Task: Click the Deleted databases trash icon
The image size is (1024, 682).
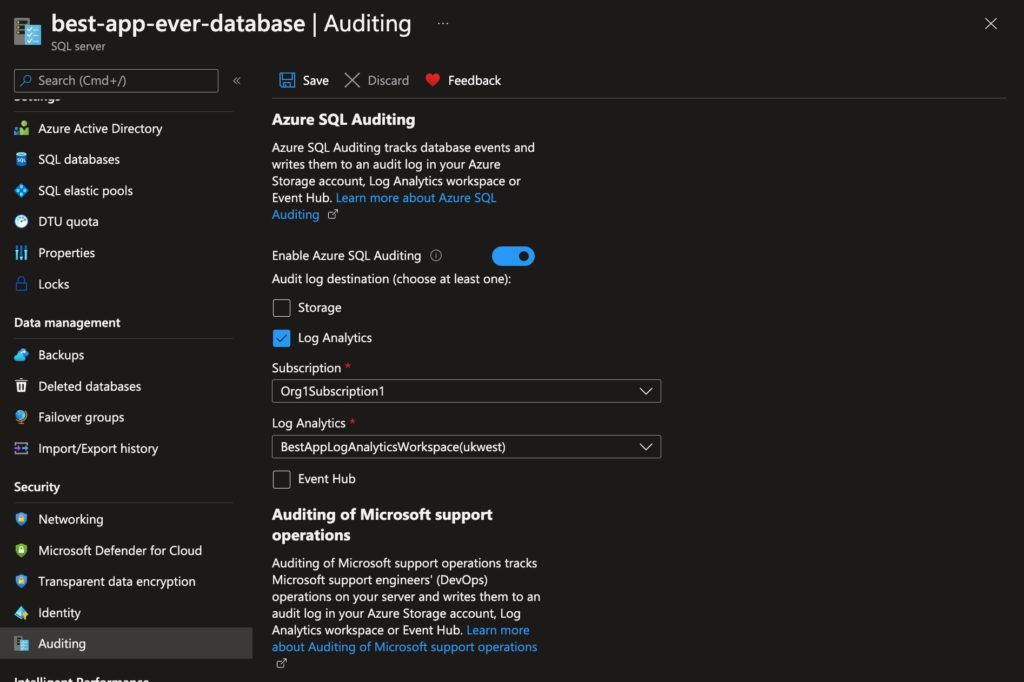Action: 22,385
